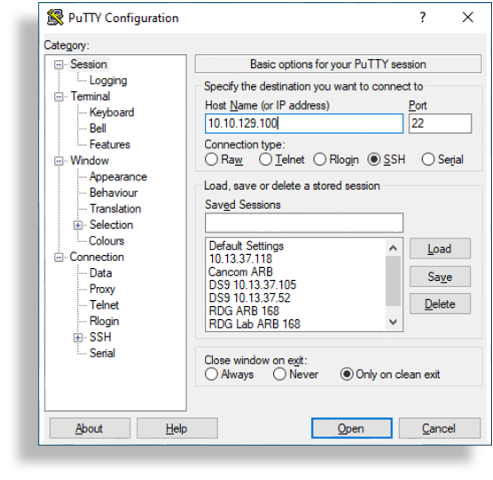The image size is (493, 480).
Task: Click the Port input field
Action: (440, 124)
